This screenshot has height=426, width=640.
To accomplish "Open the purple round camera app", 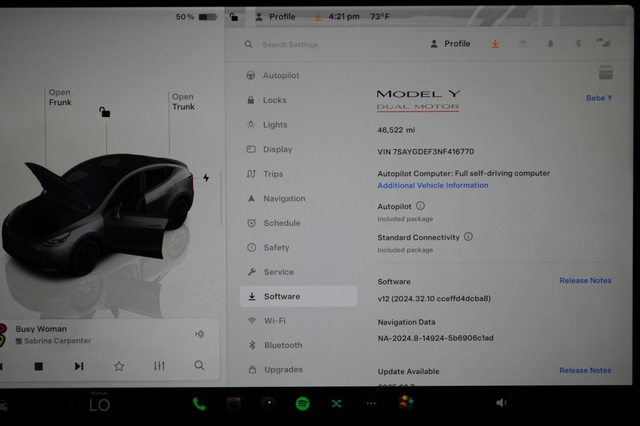I will point(268,404).
